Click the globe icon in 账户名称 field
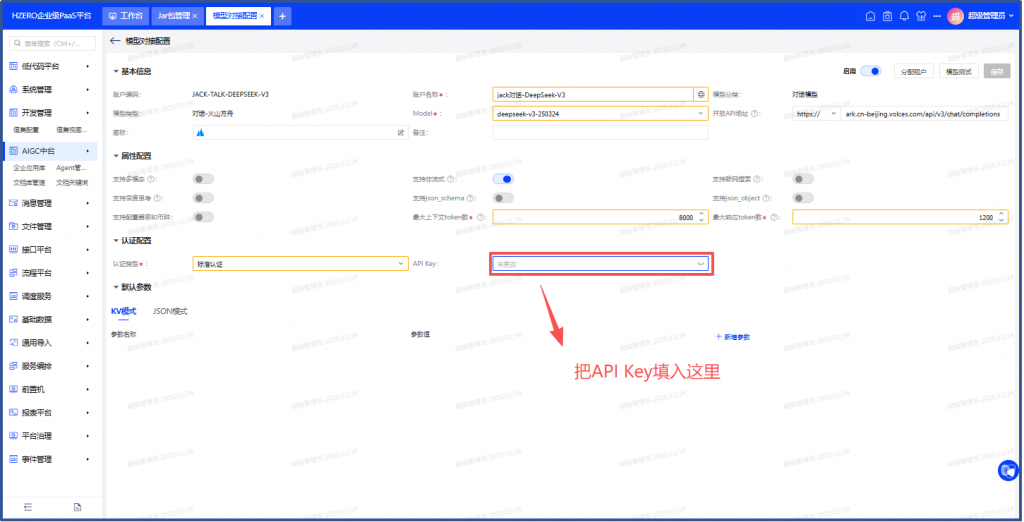The width and height of the screenshot is (1024, 522). [x=701, y=94]
